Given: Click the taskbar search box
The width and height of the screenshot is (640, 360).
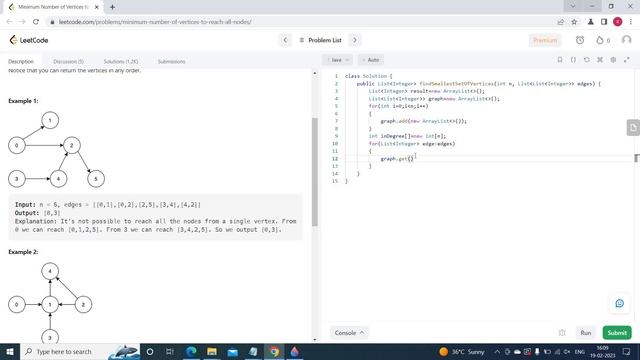Looking at the screenshot, I should point(80,351).
